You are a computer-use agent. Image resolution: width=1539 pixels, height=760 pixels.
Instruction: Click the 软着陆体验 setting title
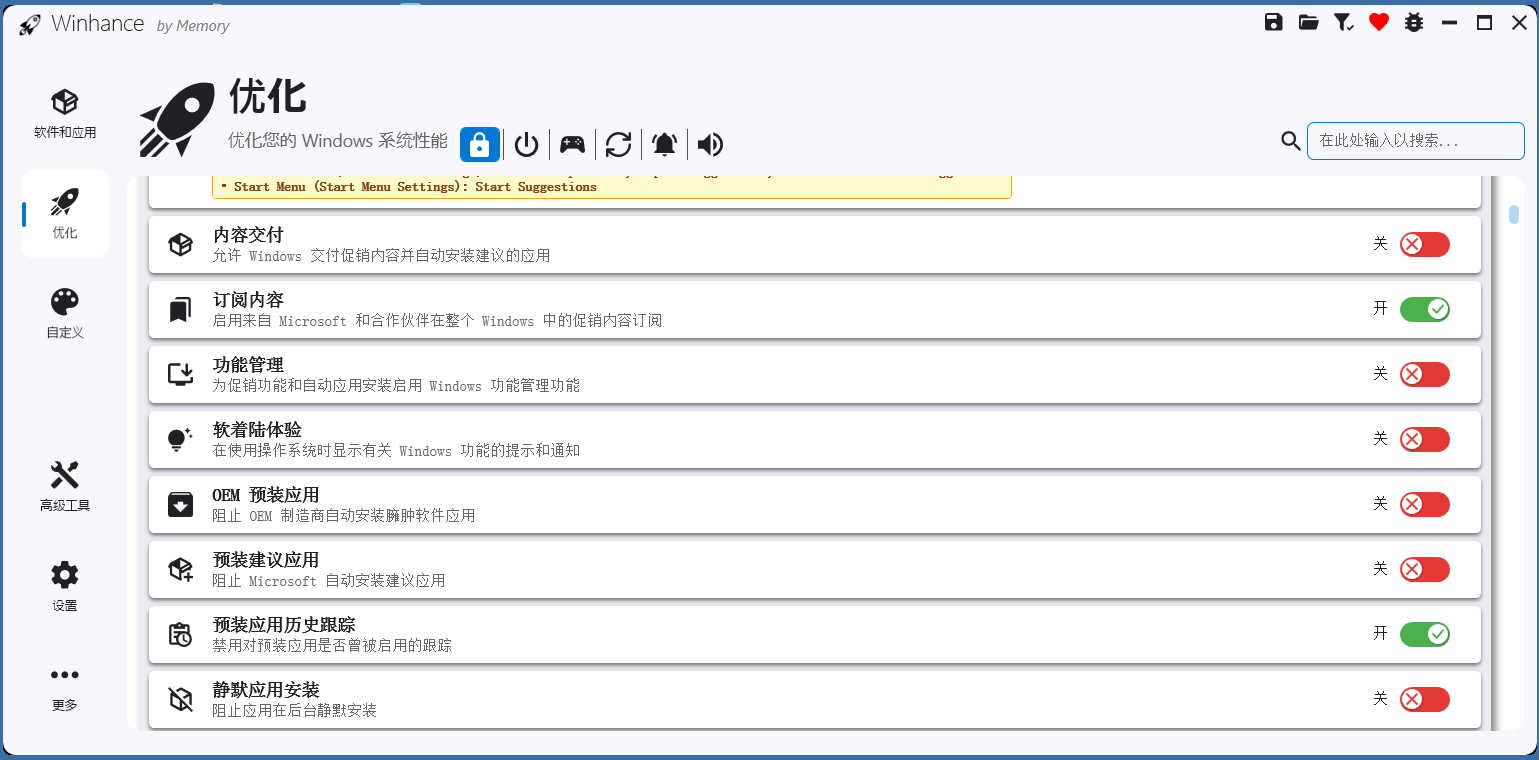[x=257, y=430]
